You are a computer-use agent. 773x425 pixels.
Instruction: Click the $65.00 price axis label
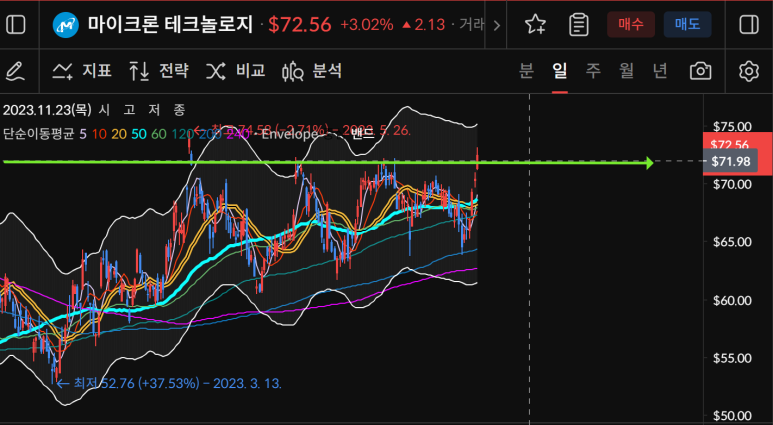(x=733, y=242)
